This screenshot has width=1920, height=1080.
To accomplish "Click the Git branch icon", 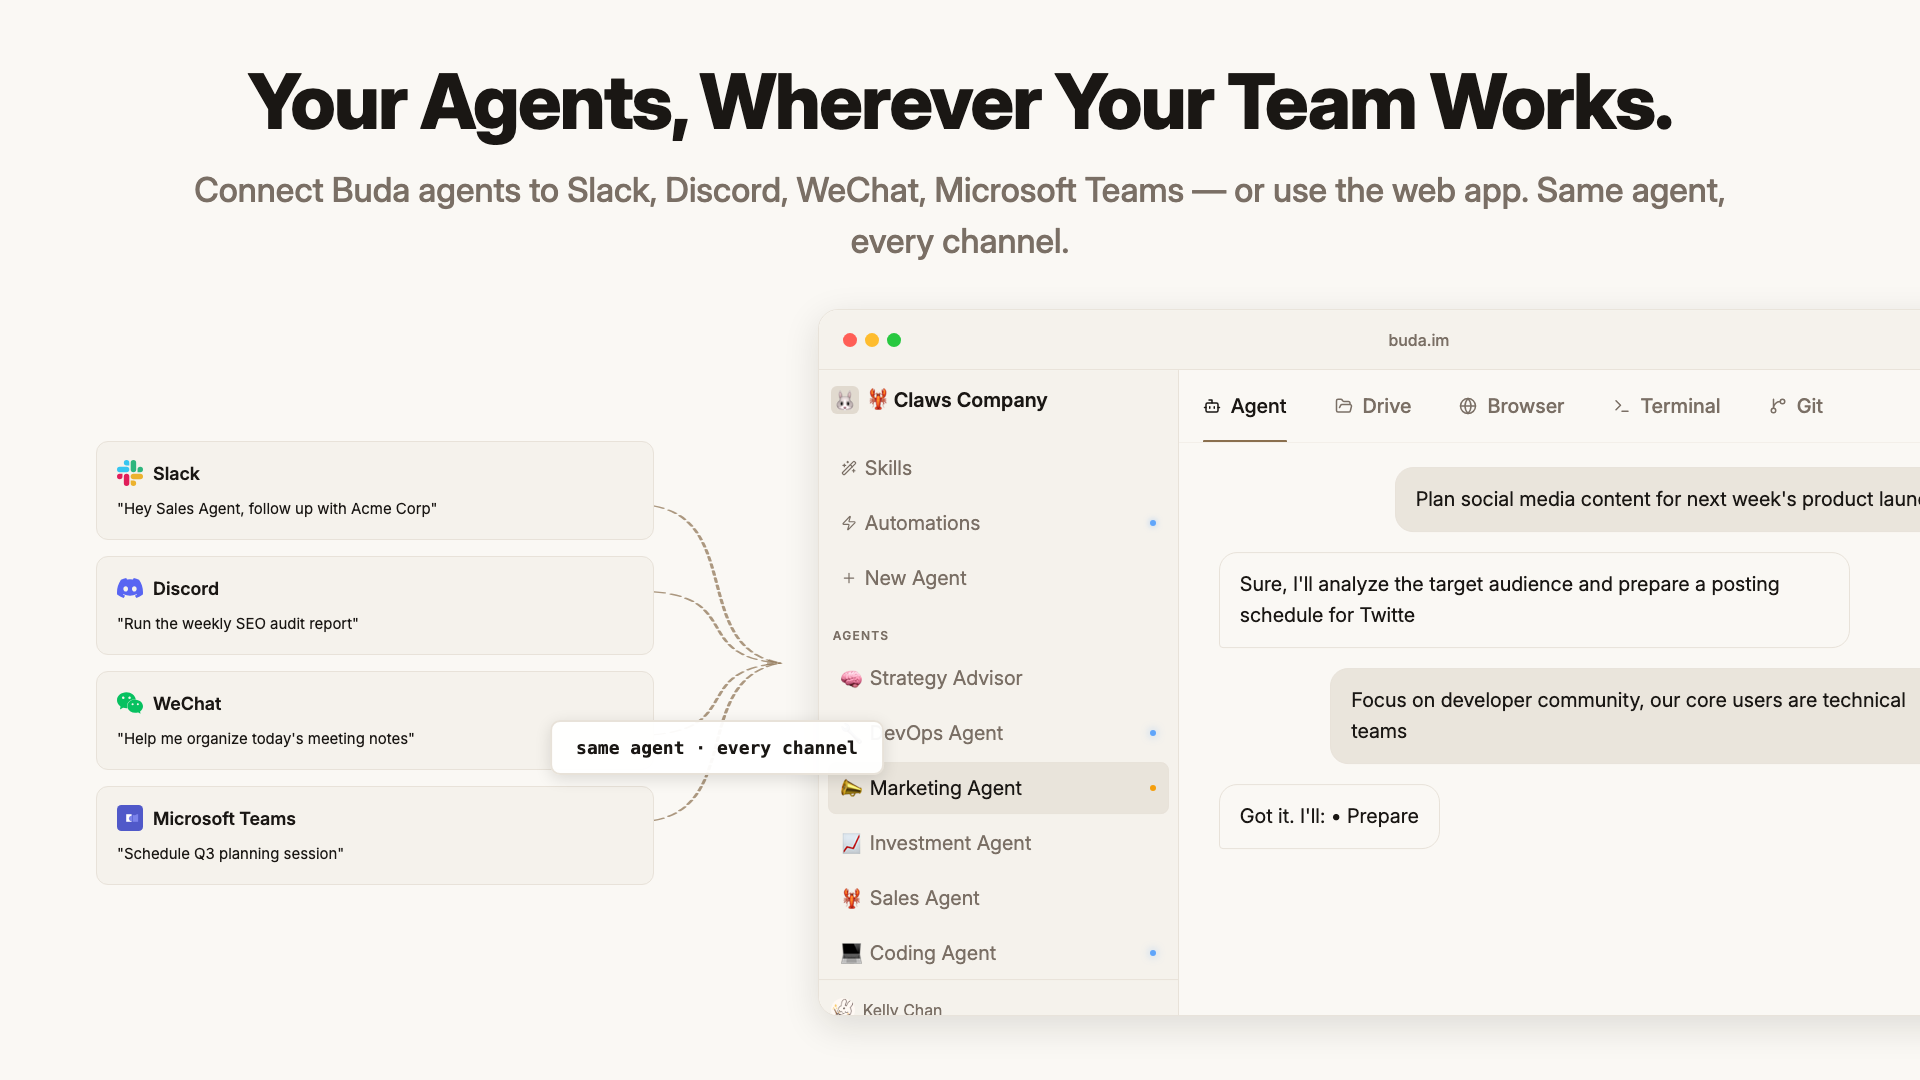I will [1777, 406].
